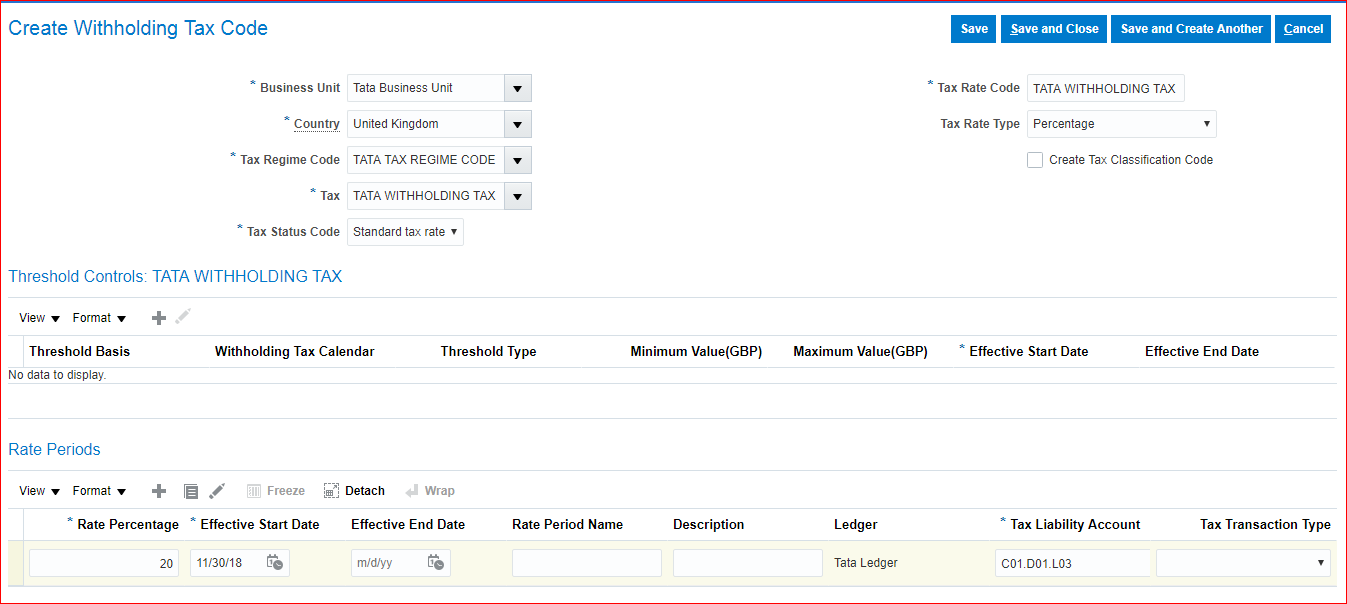Add a new row in Threshold Controls
The image size is (1347, 604).
[158, 318]
